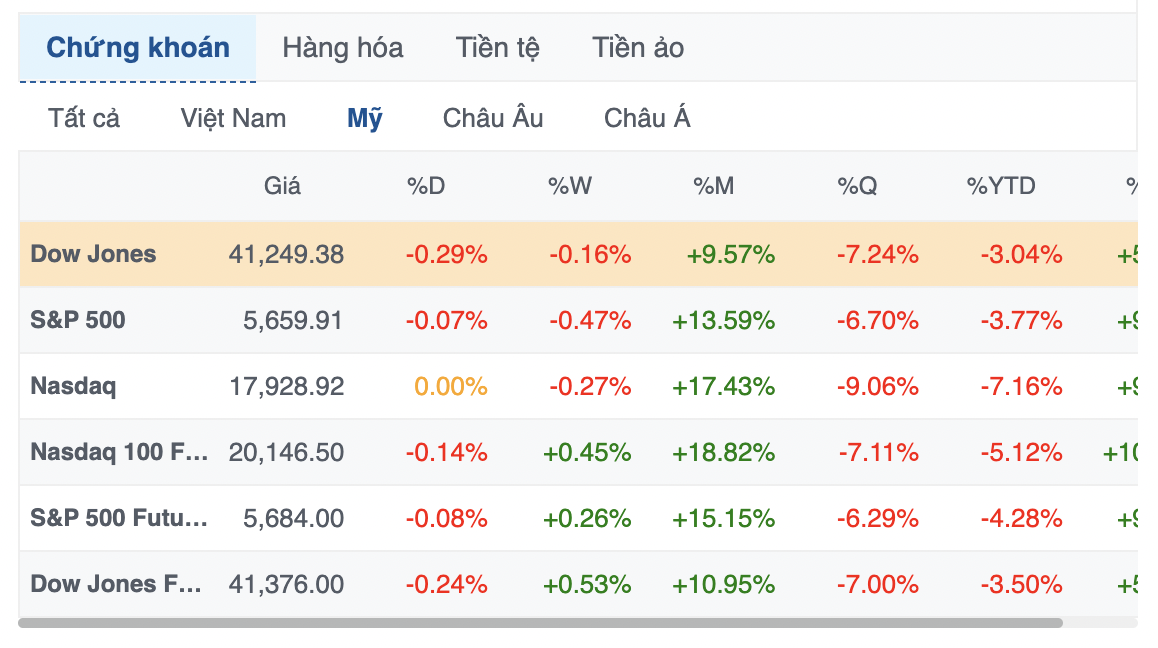The image size is (1158, 648).
Task: Click the Nasdaq index name
Action: coord(73,386)
